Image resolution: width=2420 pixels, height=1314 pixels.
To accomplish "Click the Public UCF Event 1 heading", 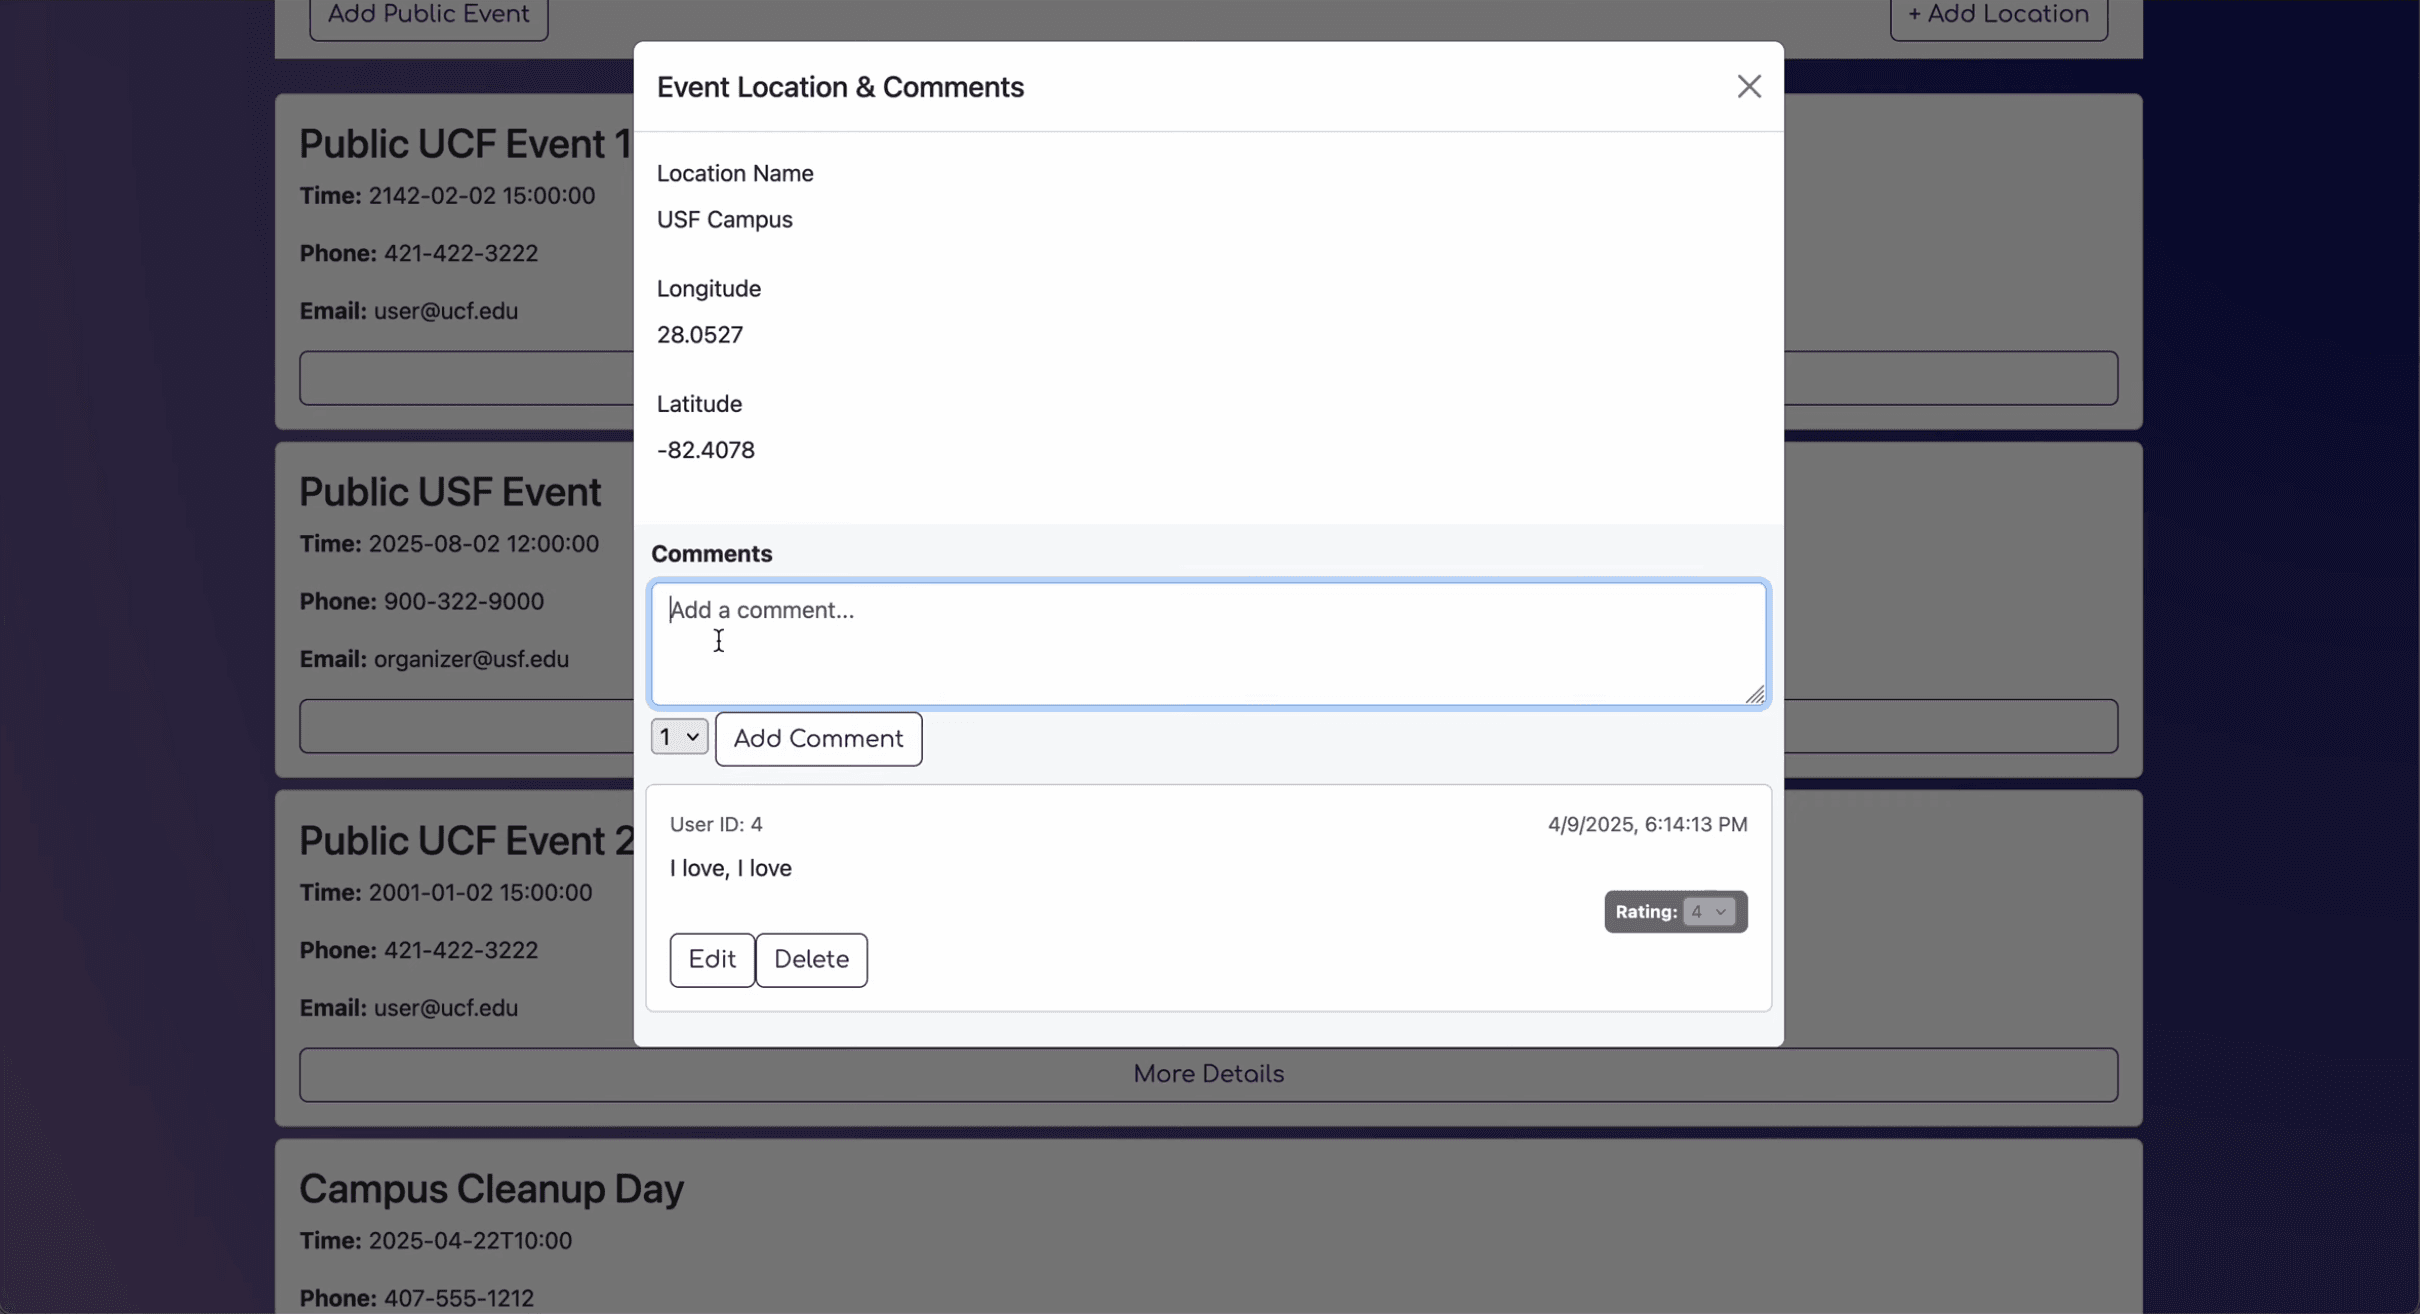I will coord(465,144).
